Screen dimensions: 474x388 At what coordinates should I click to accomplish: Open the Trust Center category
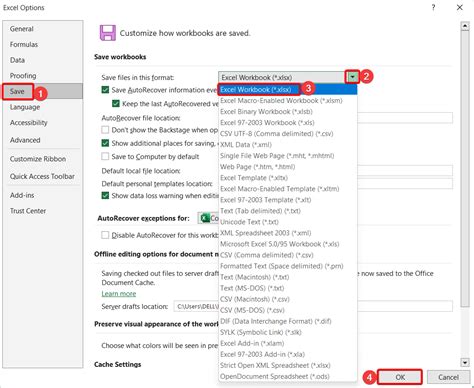(x=28, y=211)
